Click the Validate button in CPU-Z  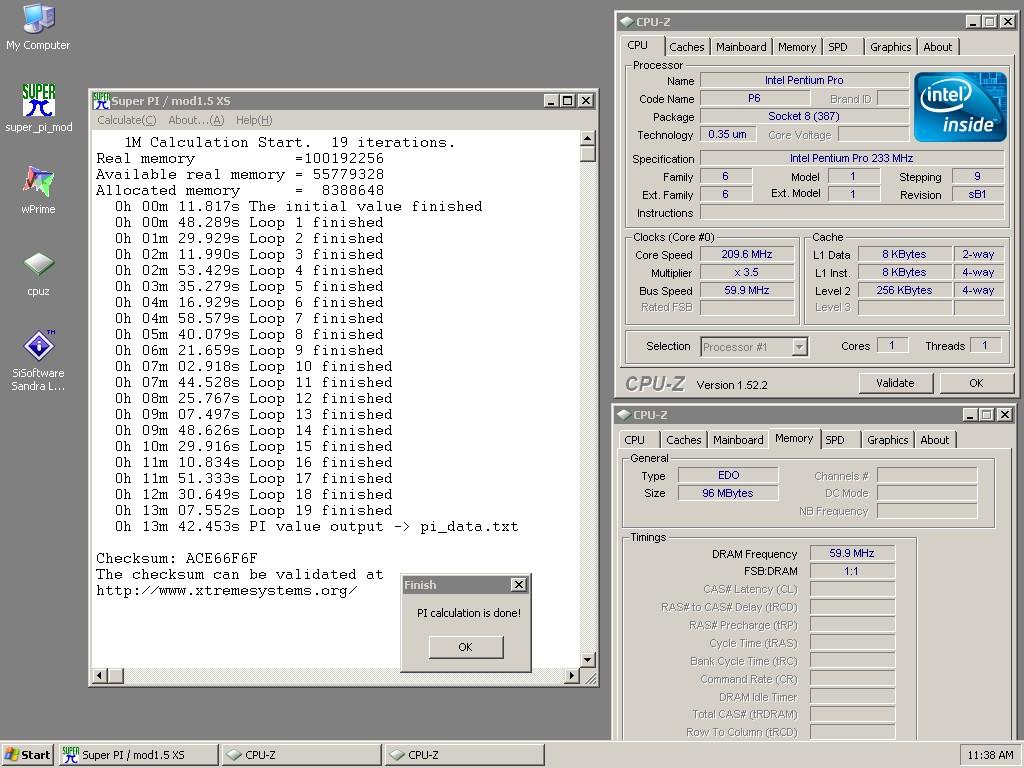coord(895,383)
